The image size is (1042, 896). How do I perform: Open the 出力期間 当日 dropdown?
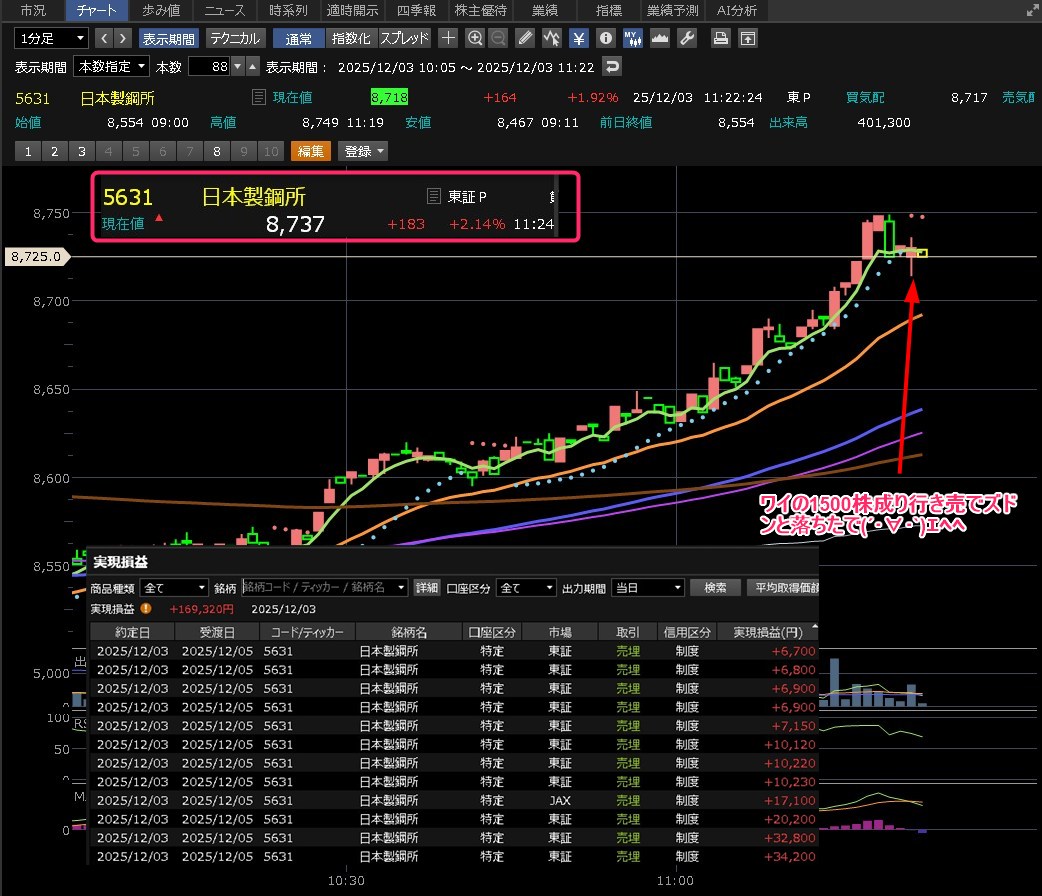pyautogui.click(x=648, y=588)
